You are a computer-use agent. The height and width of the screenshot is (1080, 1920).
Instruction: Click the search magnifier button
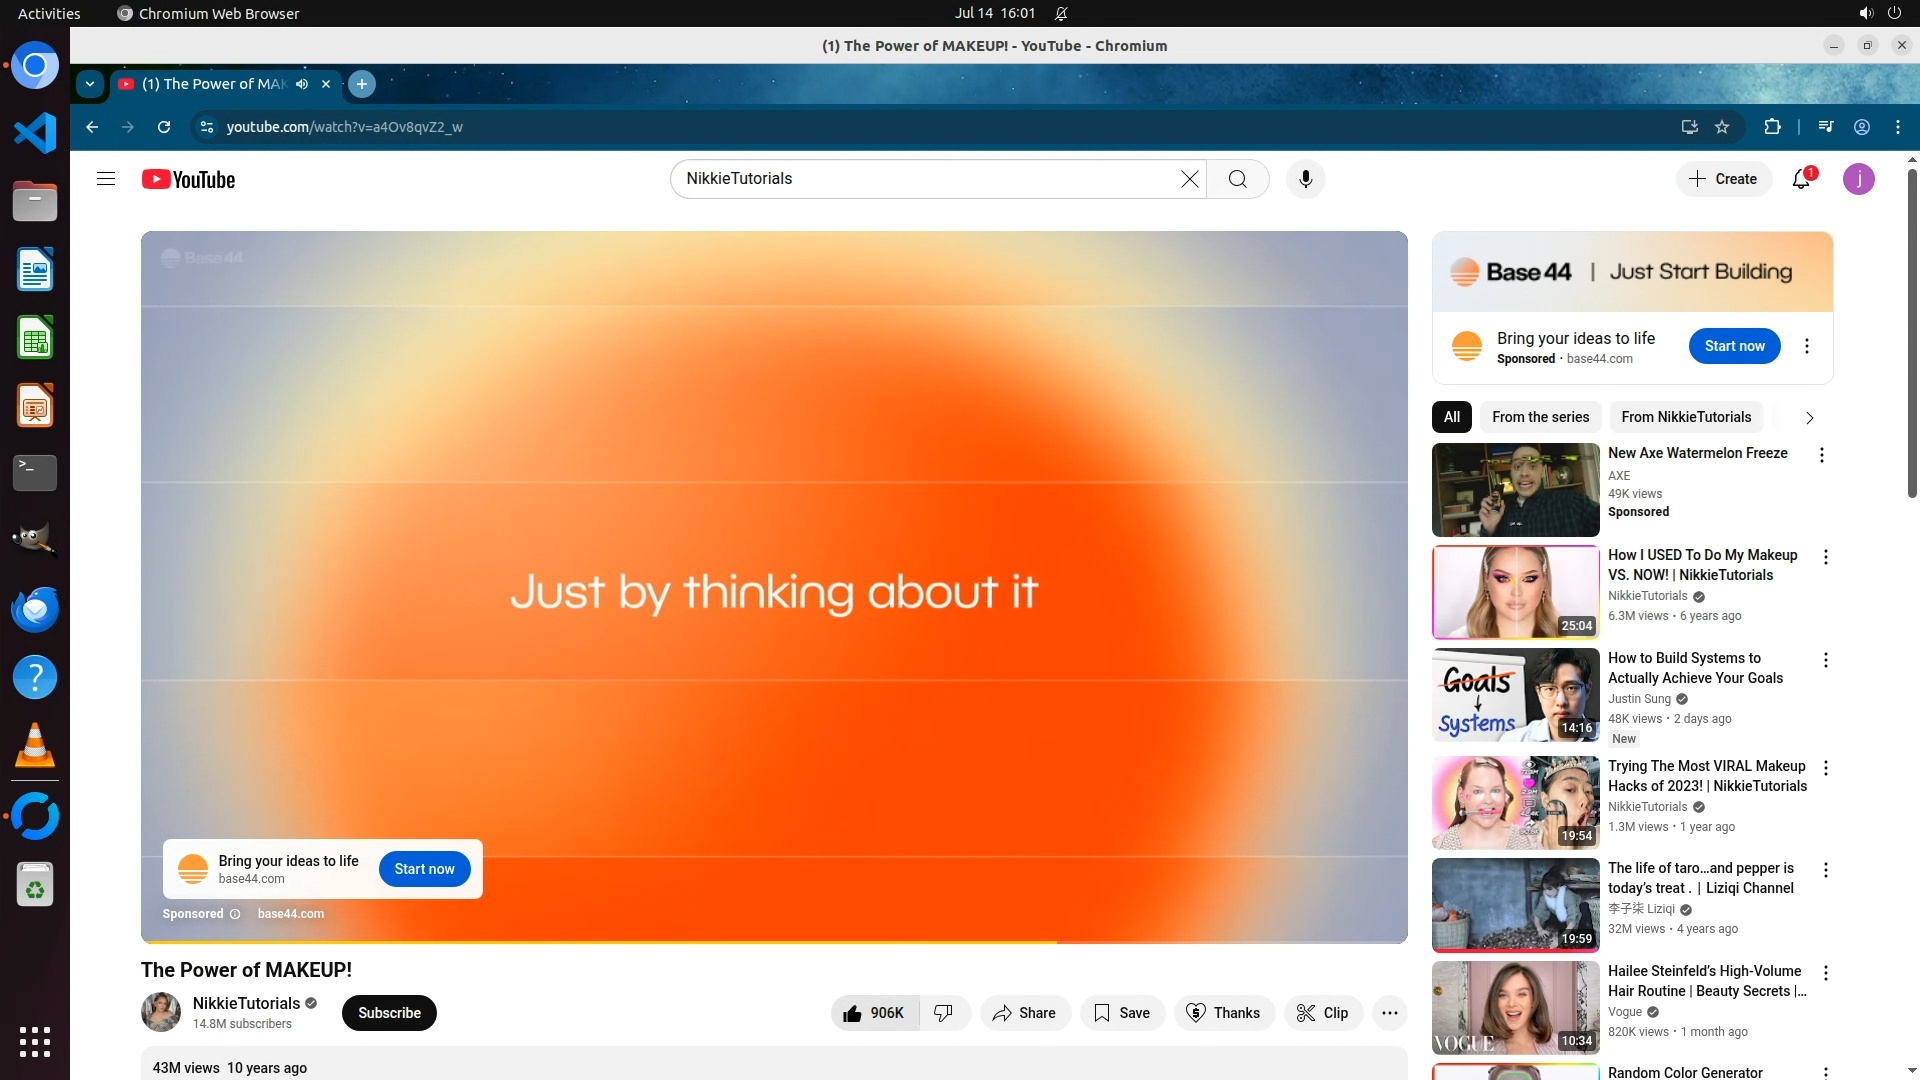[x=1238, y=179]
